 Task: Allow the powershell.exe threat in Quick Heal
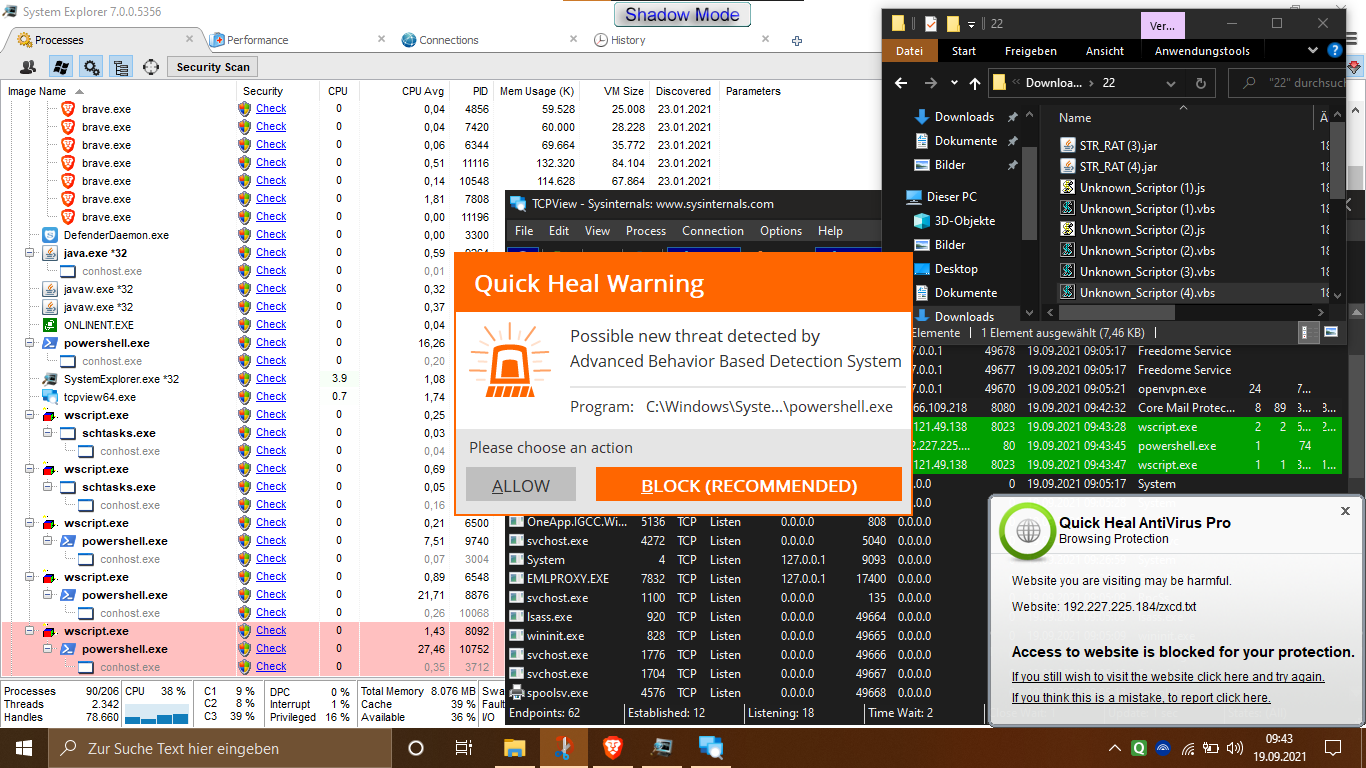(x=521, y=485)
